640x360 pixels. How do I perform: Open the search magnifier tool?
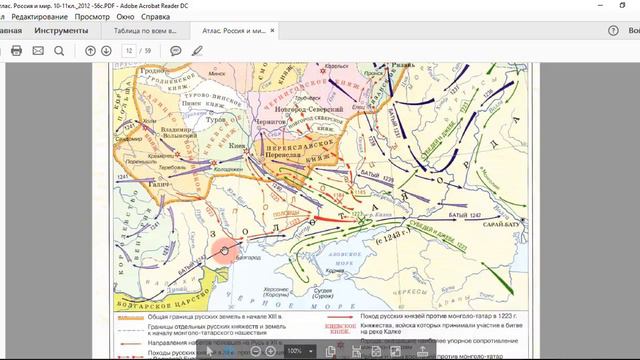59,51
